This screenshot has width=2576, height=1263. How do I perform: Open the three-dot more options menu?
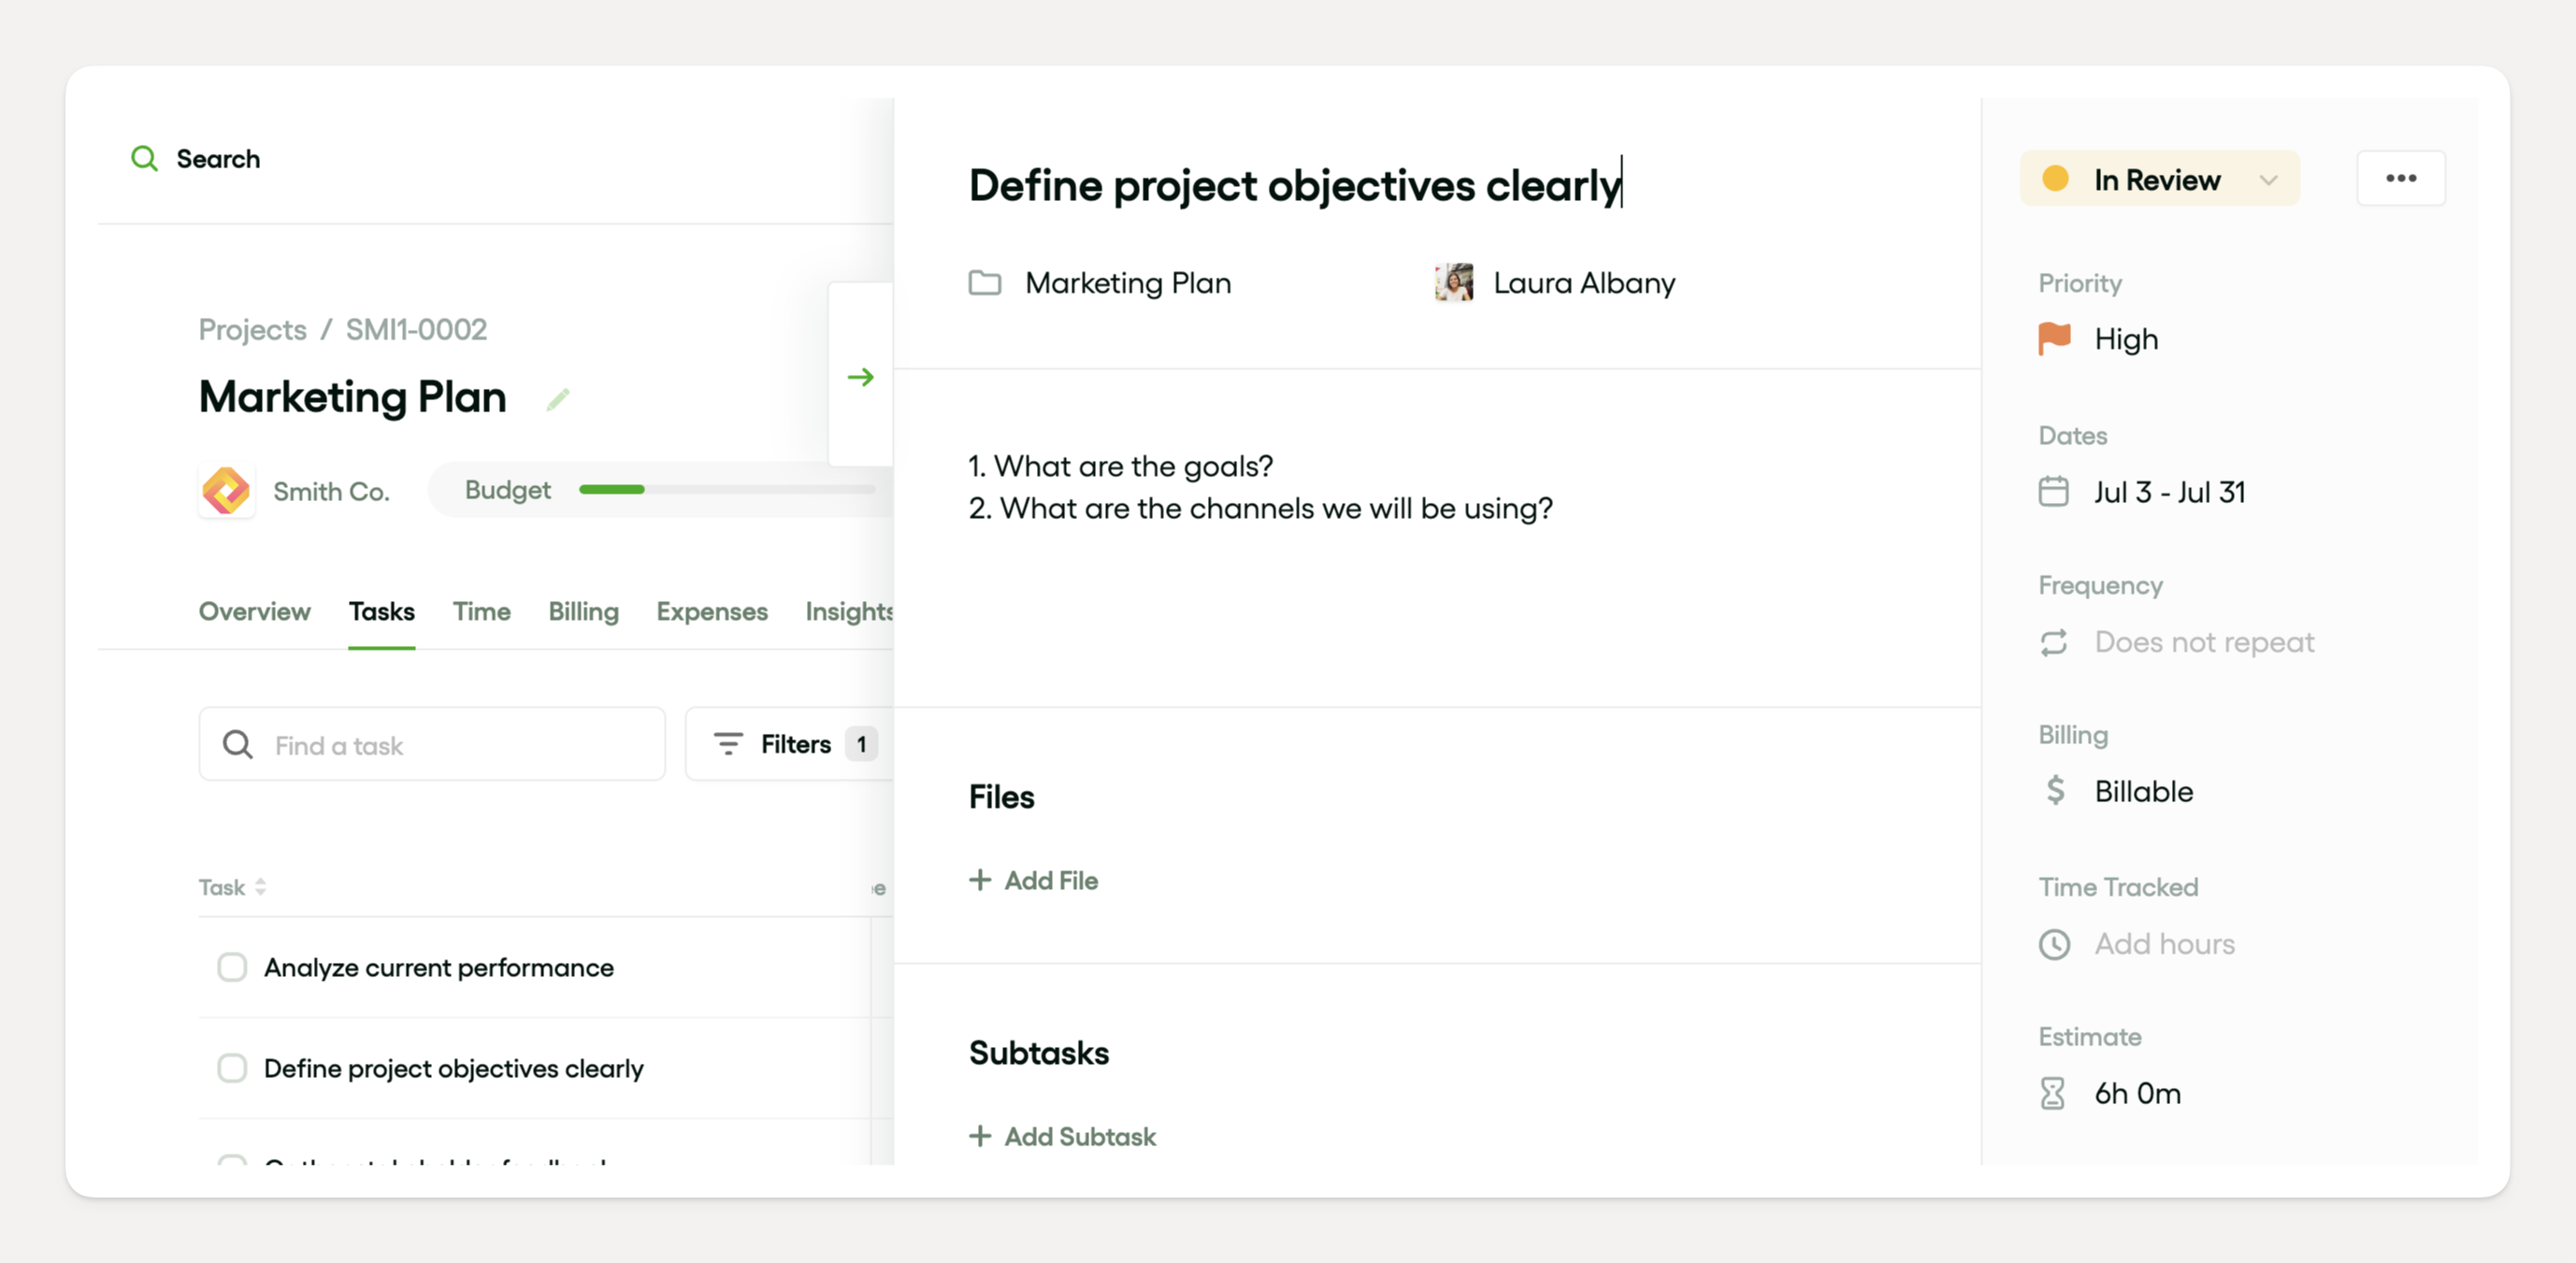[x=2400, y=179]
